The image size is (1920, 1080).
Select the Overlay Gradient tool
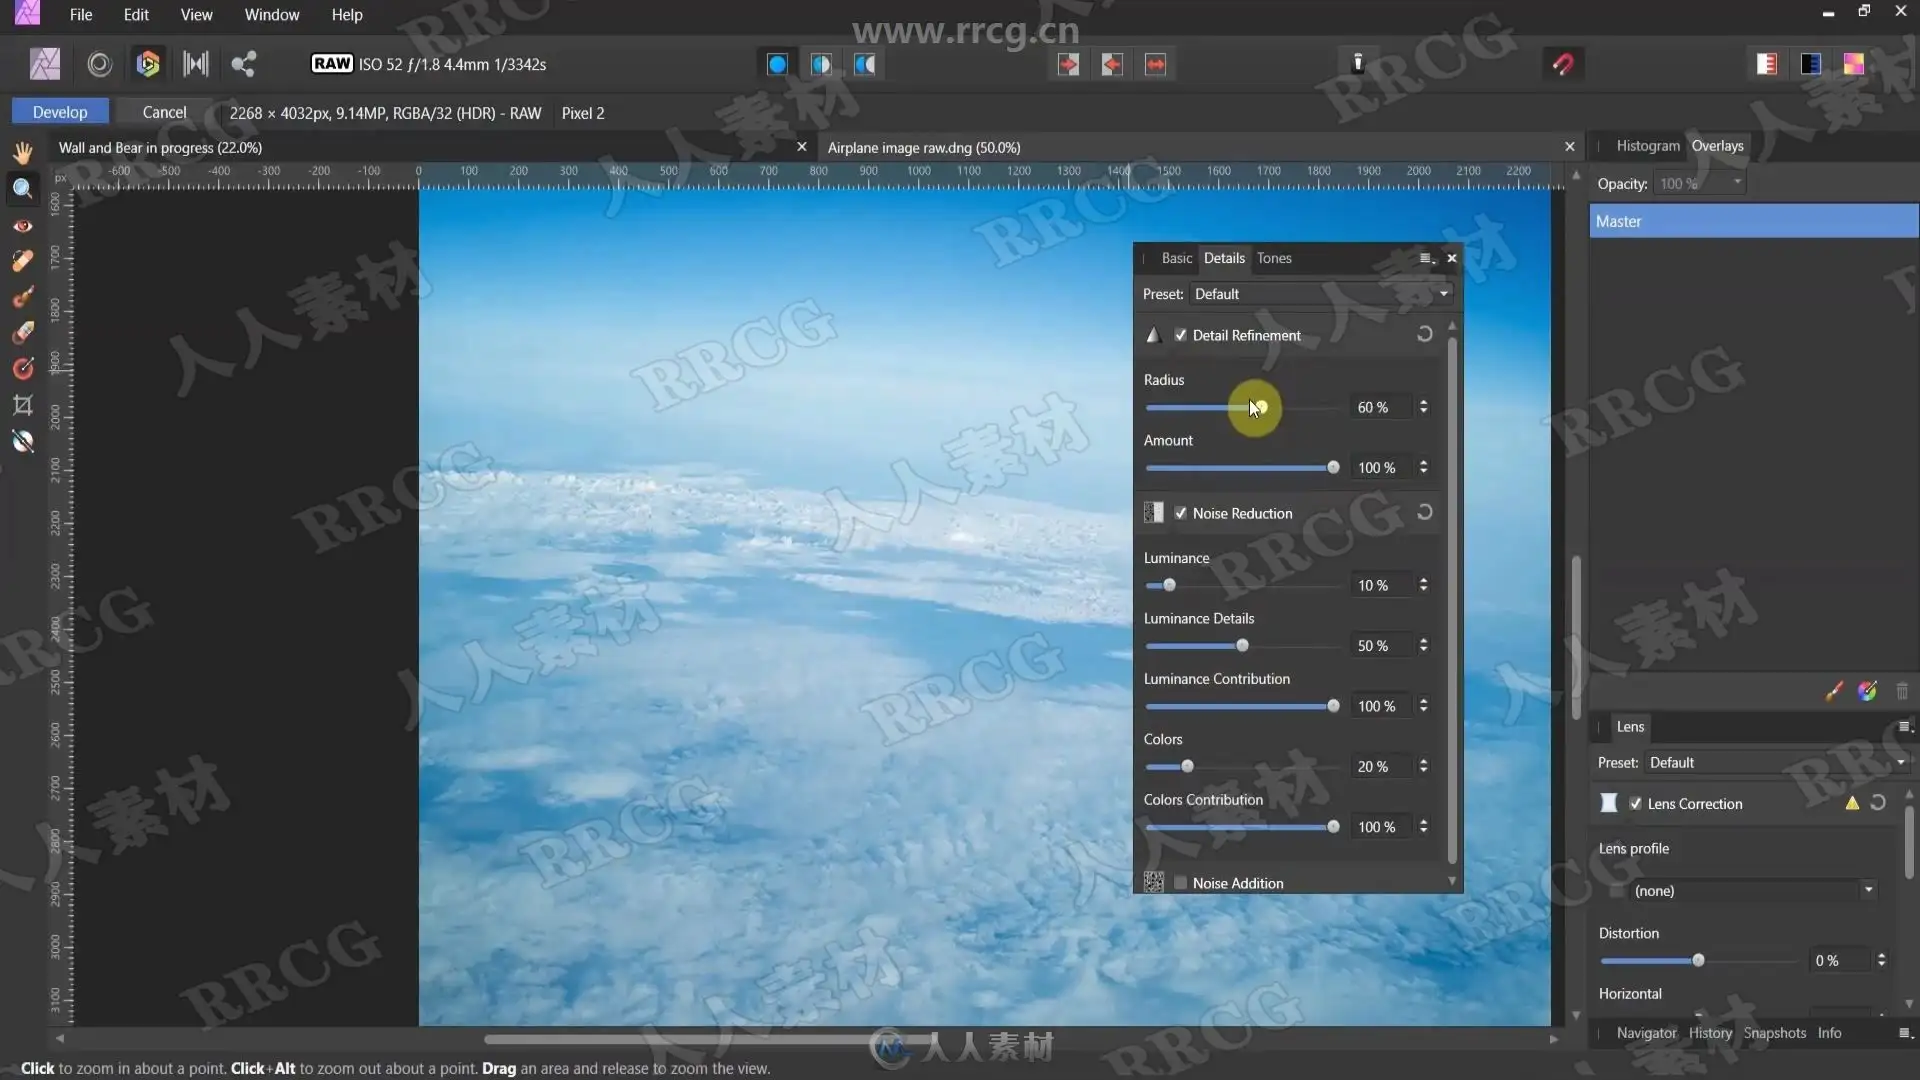click(x=23, y=369)
